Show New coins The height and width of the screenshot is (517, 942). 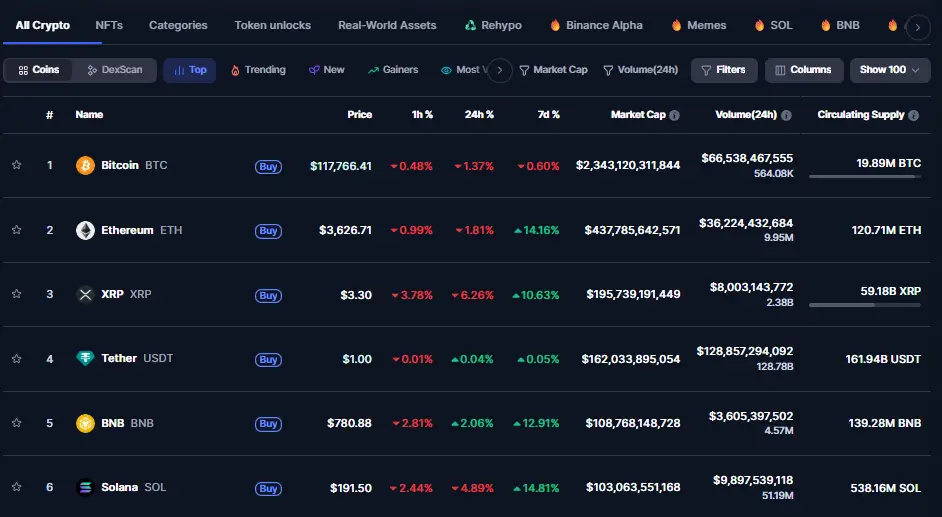327,70
